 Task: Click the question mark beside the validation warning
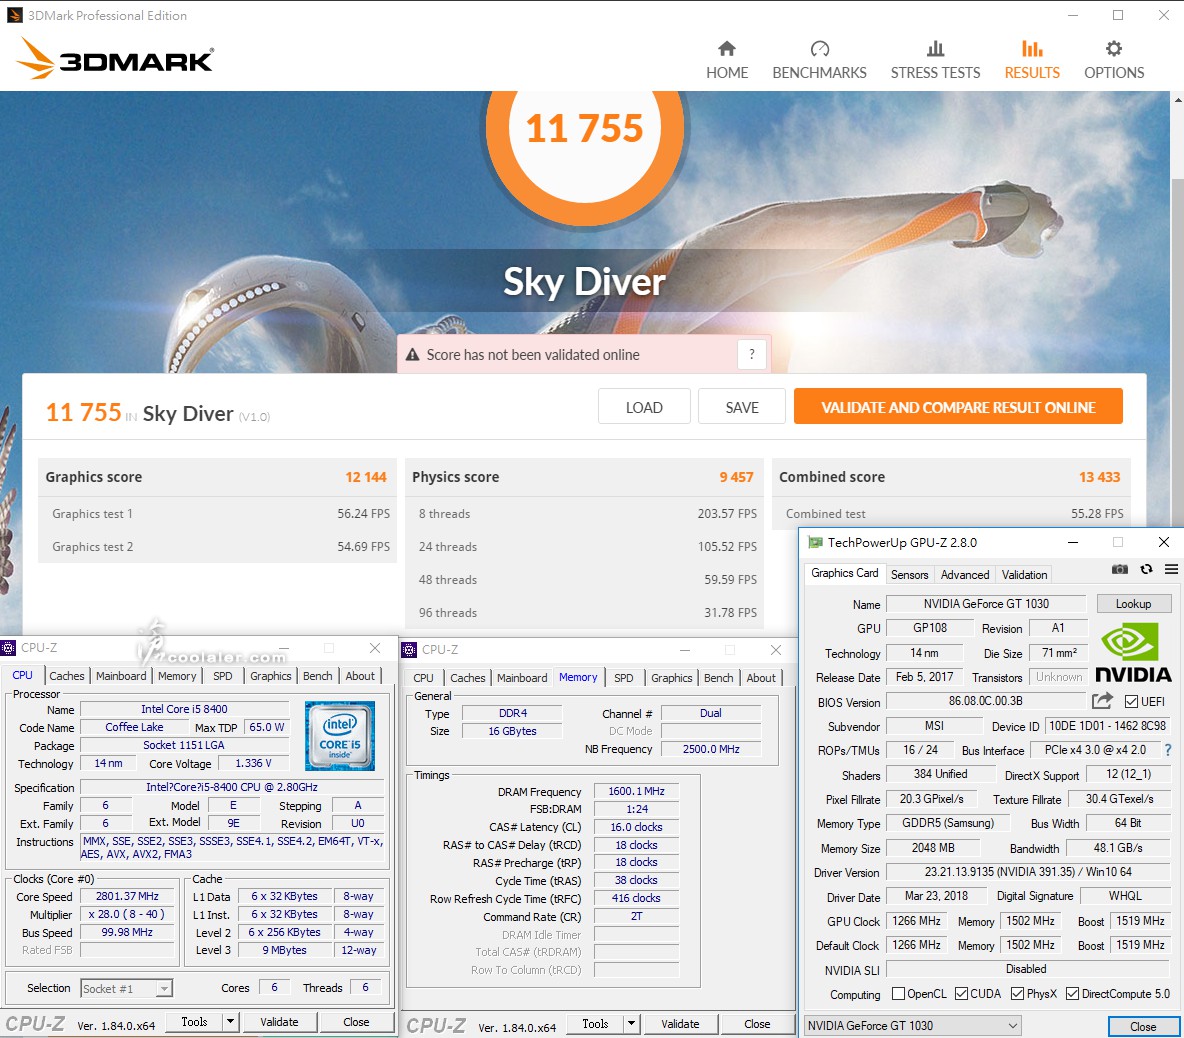751,354
